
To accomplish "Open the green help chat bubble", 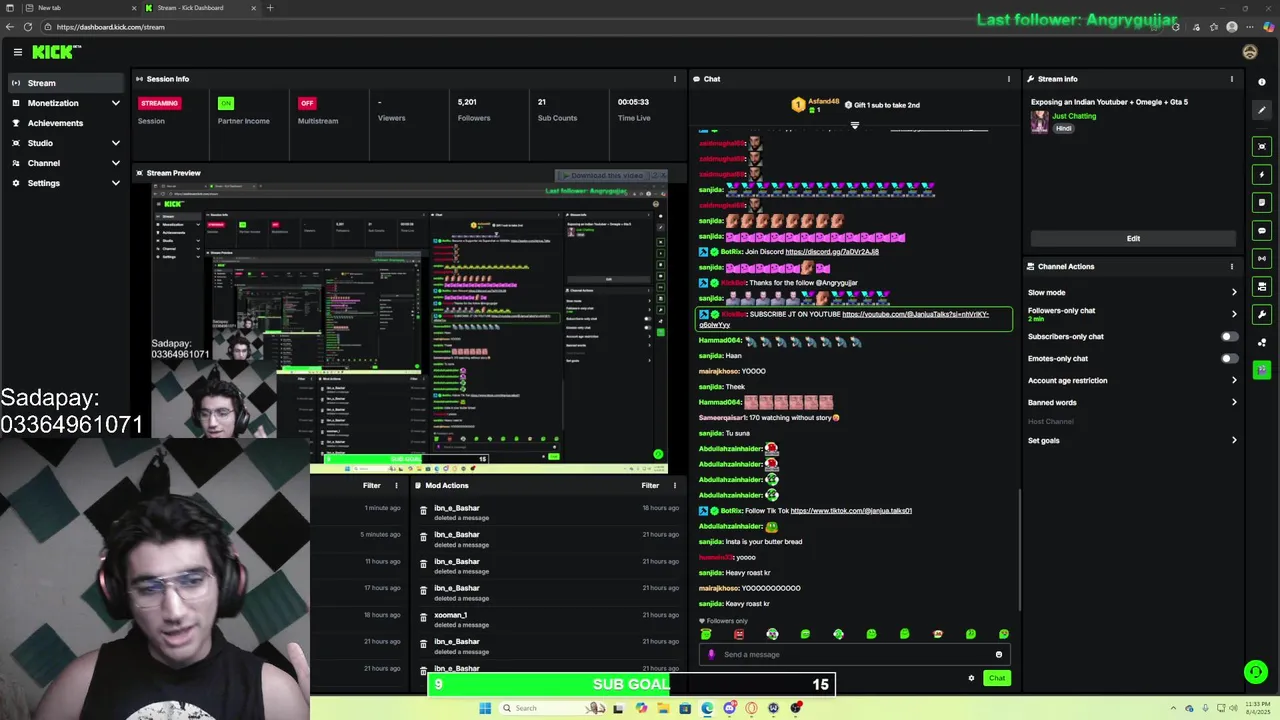I will pos(1255,672).
